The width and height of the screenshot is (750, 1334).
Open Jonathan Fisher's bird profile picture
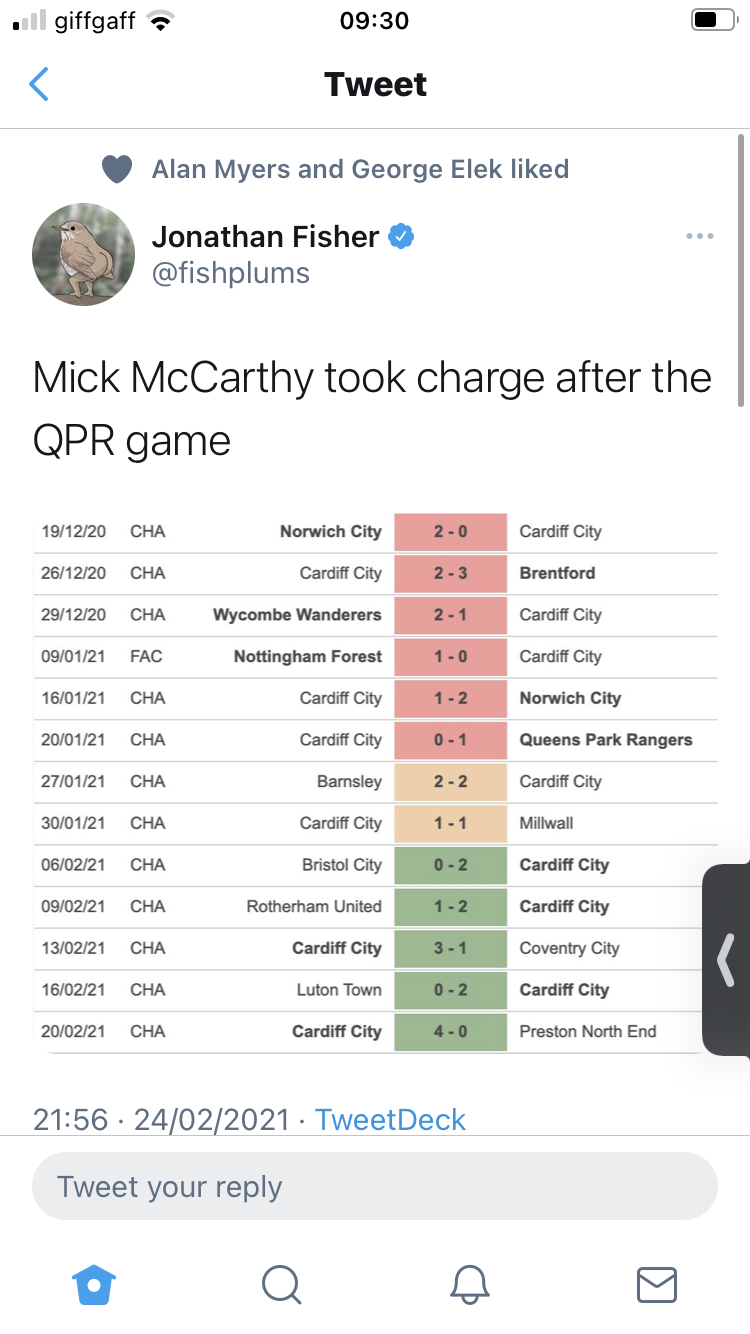[83, 255]
